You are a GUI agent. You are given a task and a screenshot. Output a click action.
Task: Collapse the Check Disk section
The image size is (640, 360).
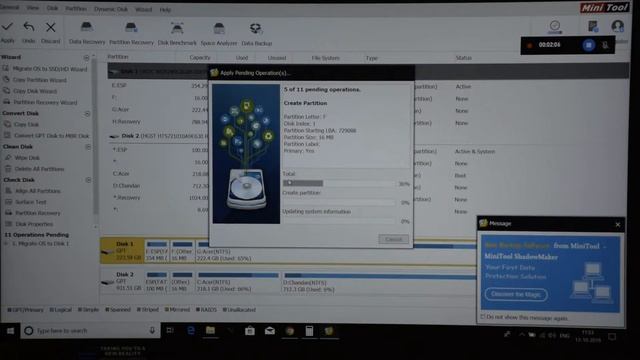(88, 180)
